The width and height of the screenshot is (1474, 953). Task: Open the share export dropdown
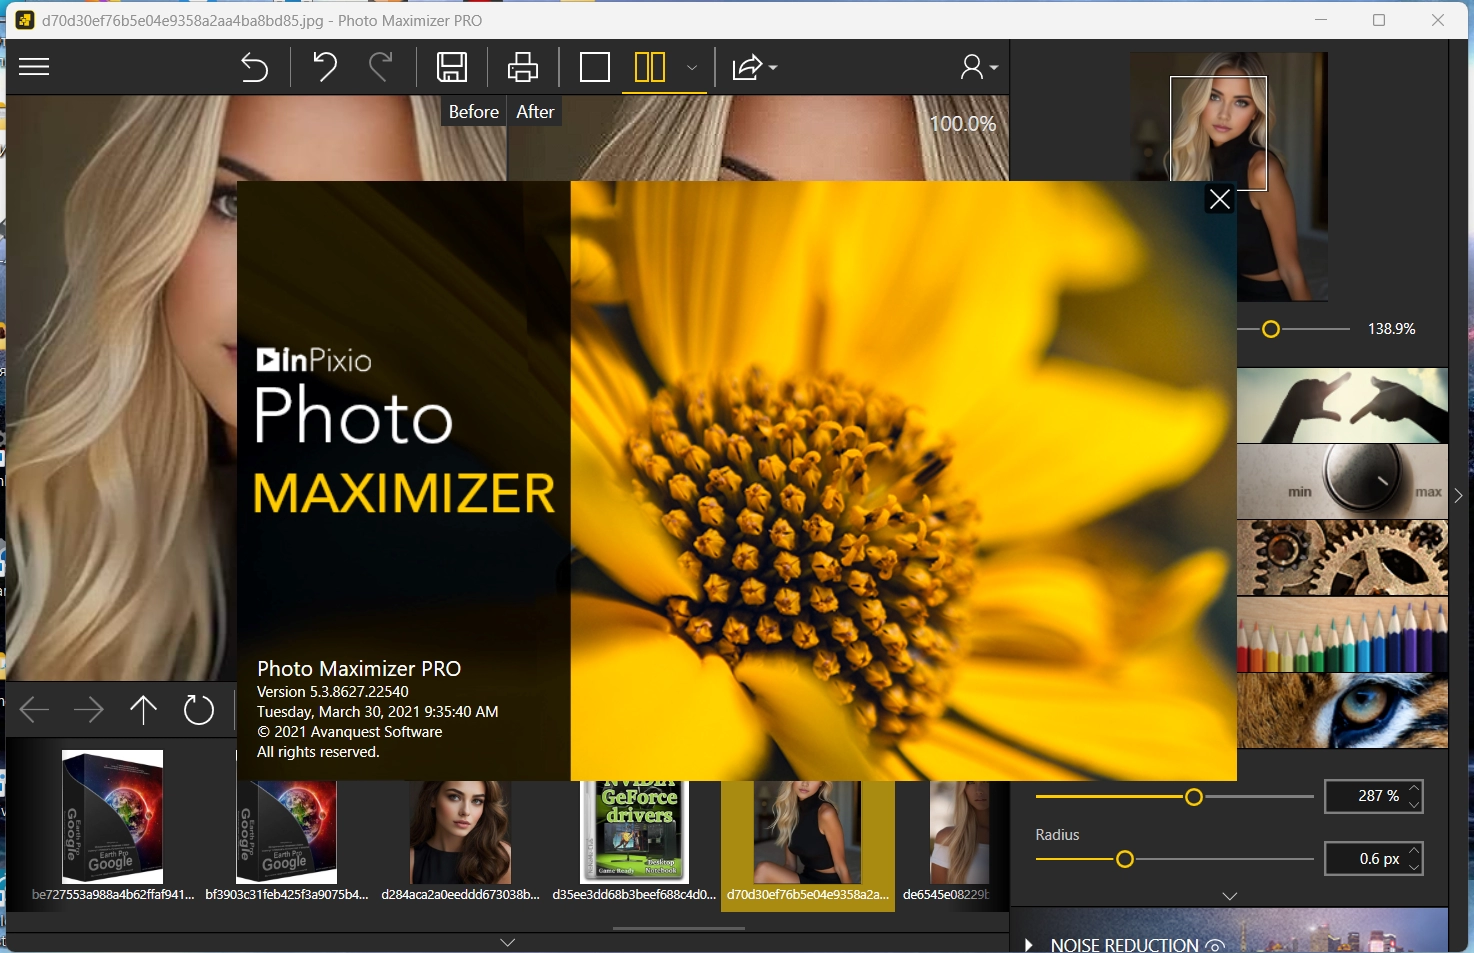[x=754, y=67]
